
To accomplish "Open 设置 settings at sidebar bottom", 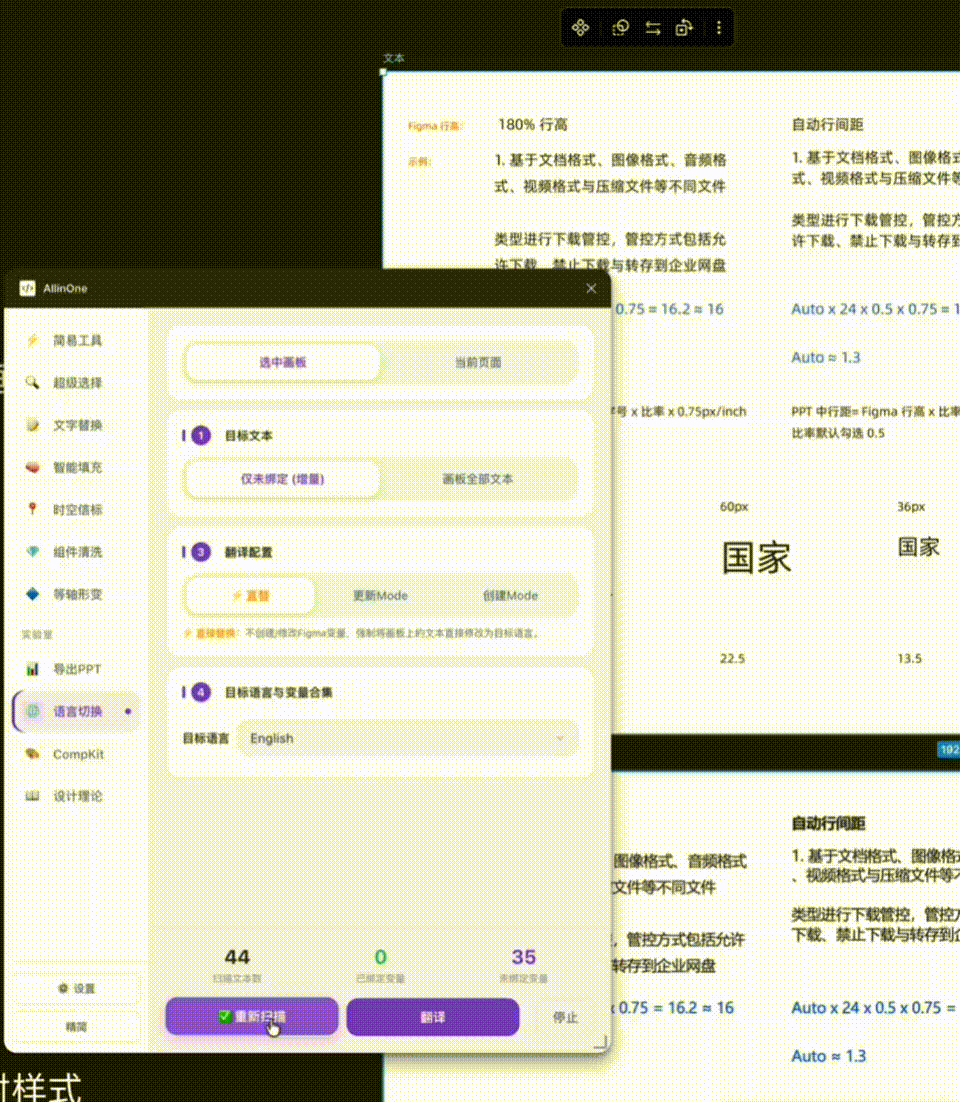I will (x=76, y=988).
